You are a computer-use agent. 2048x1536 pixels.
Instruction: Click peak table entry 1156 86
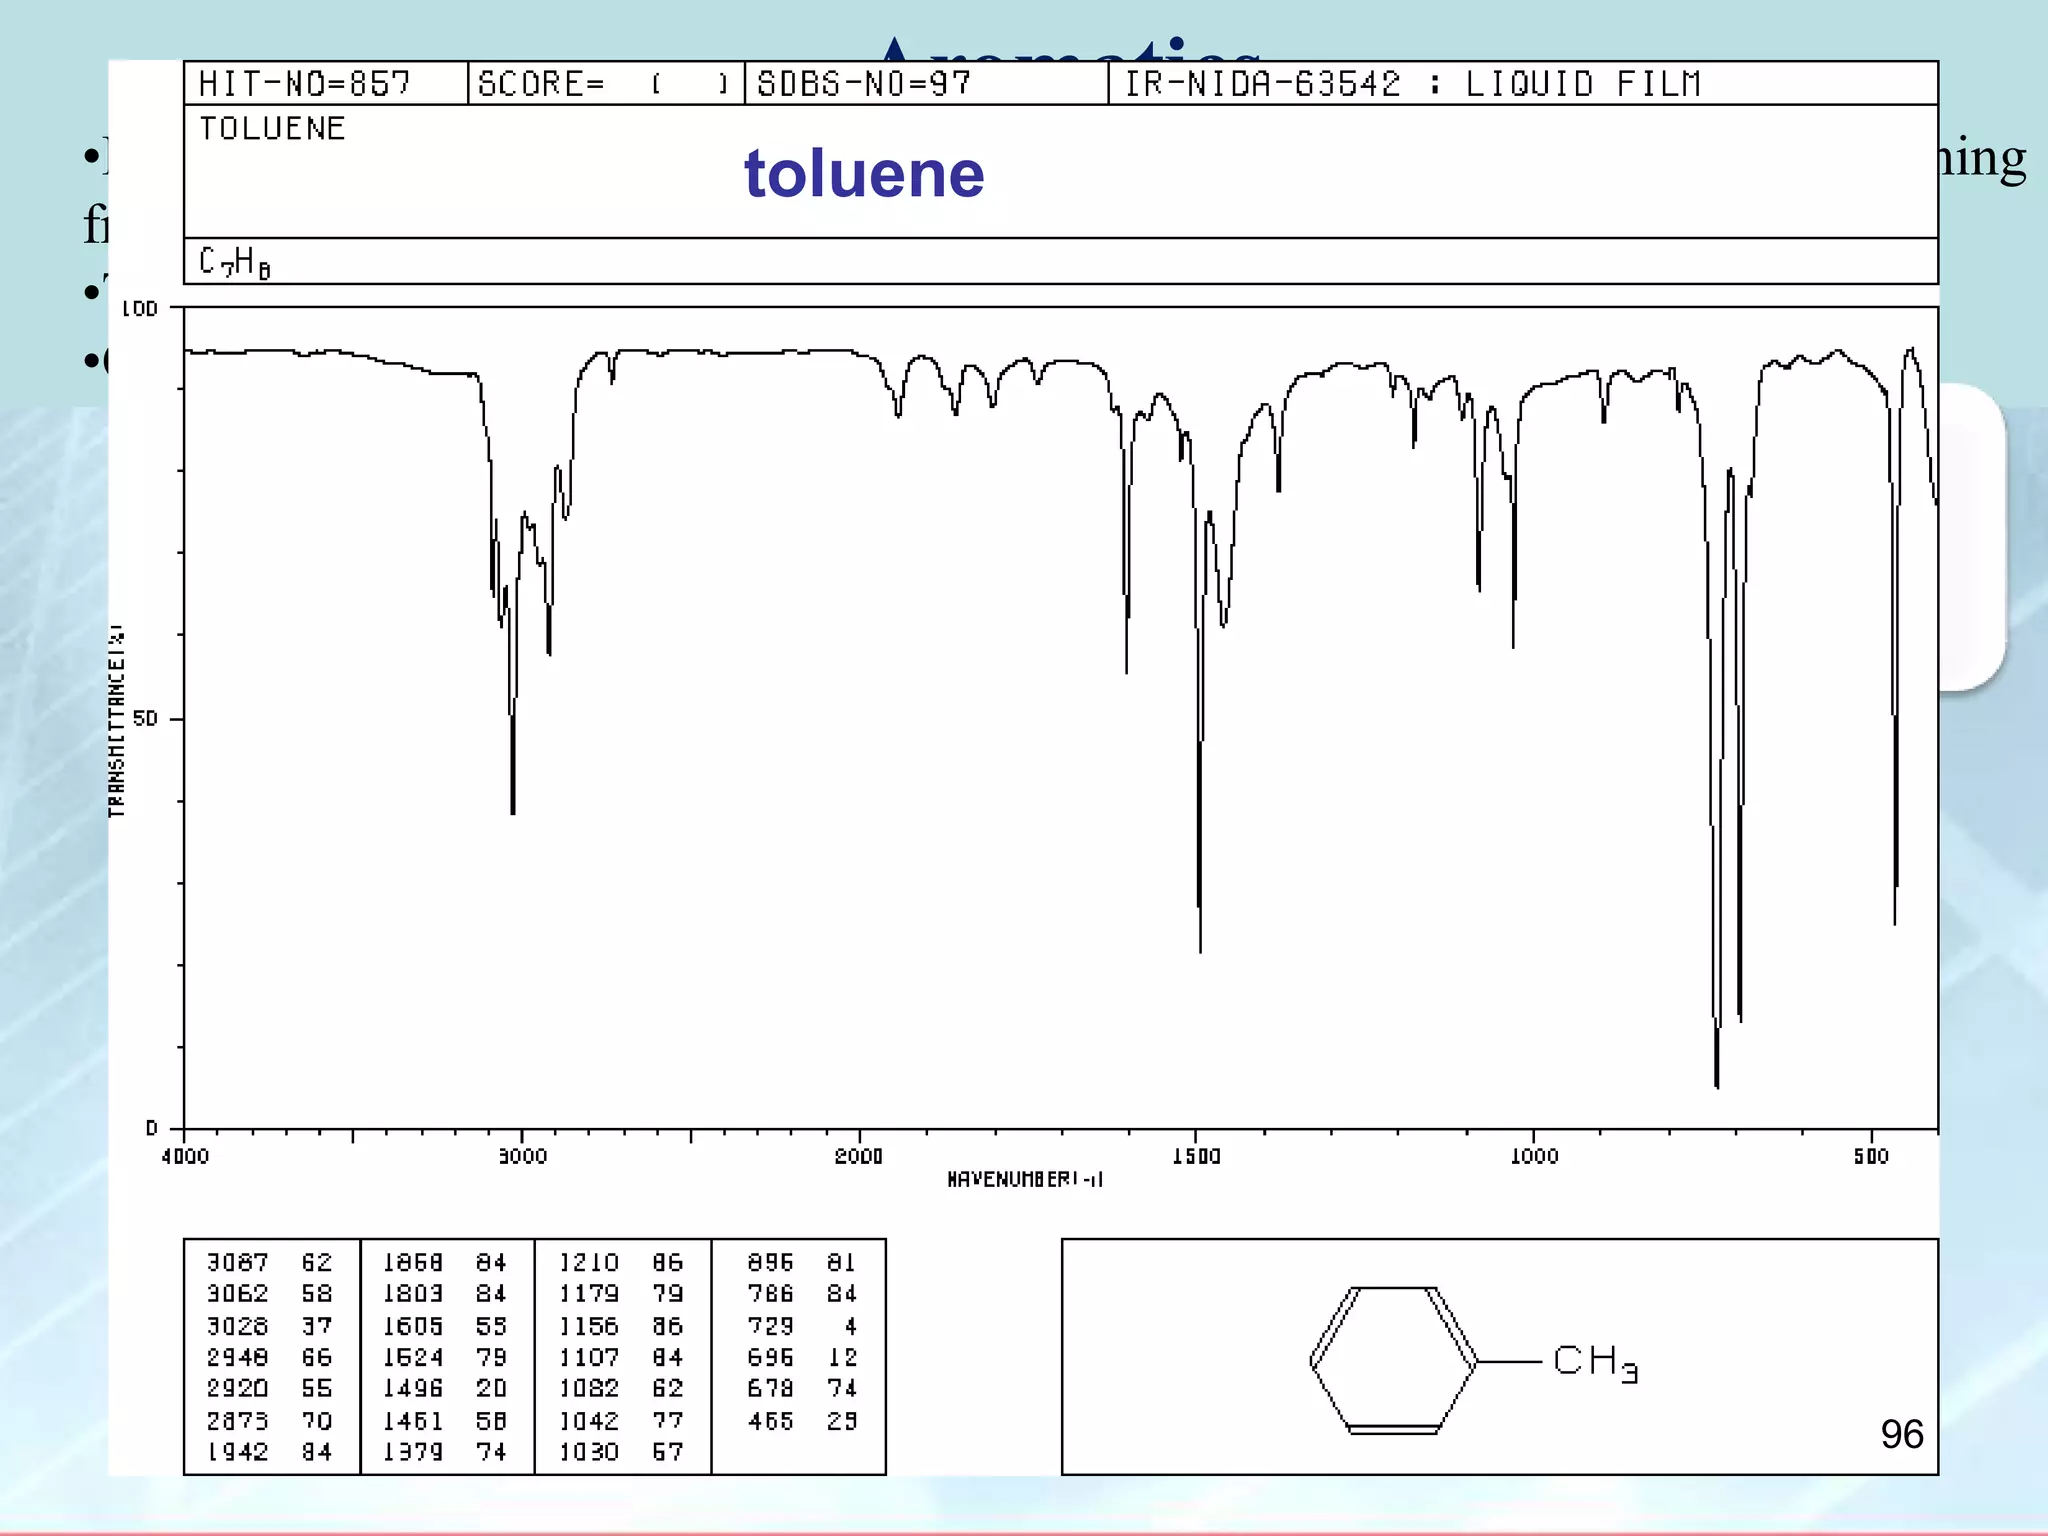click(621, 1325)
